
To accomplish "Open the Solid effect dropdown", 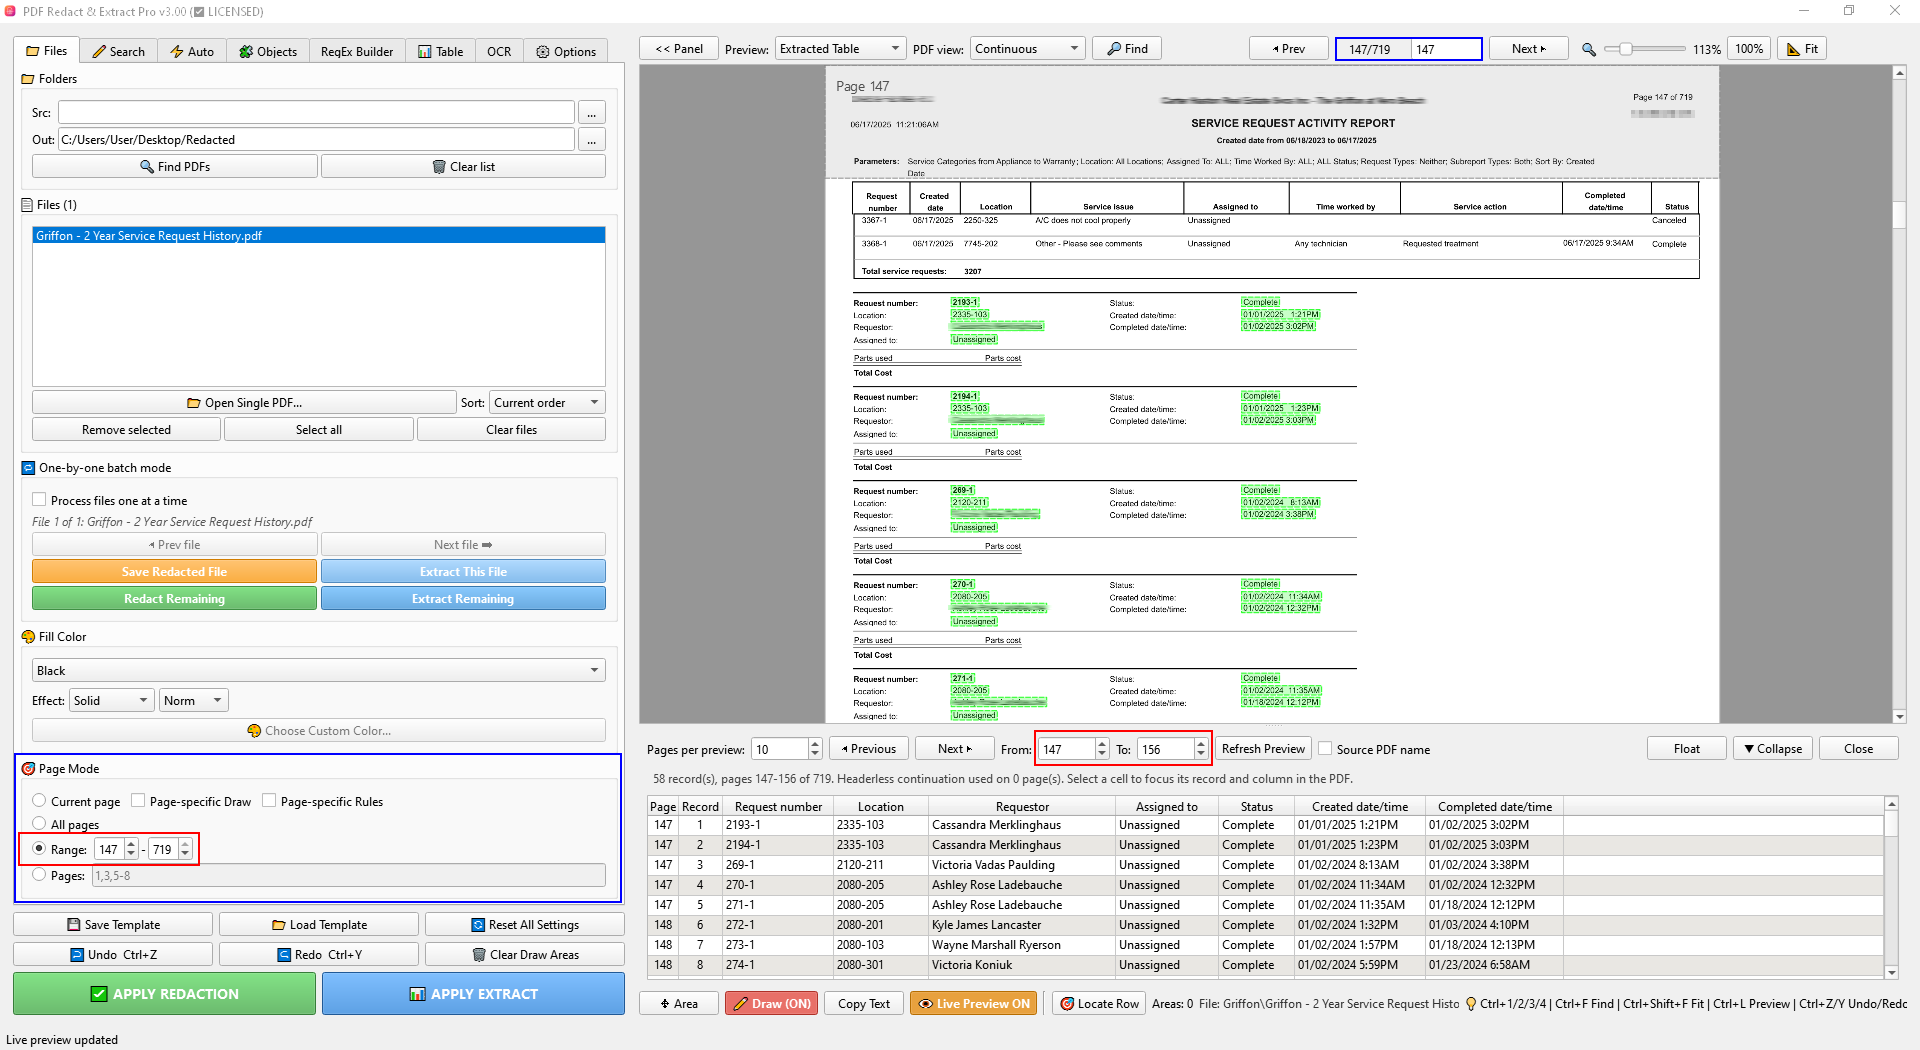I will [x=111, y=701].
